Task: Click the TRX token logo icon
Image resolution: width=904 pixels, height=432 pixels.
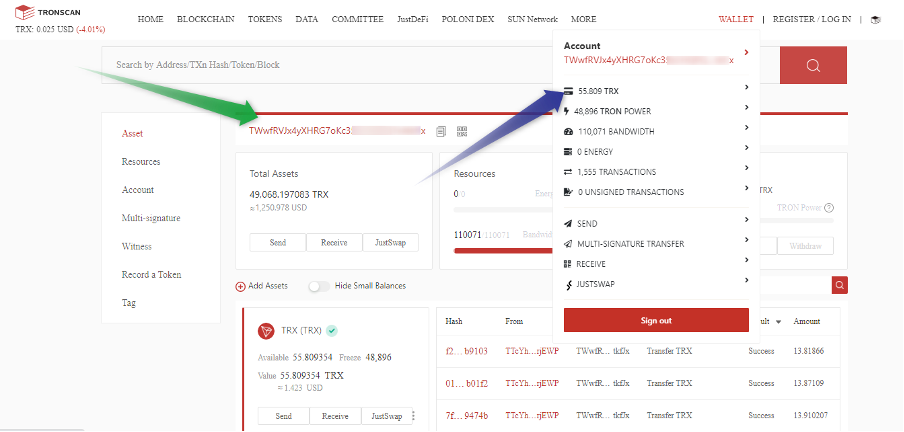Action: 266,331
